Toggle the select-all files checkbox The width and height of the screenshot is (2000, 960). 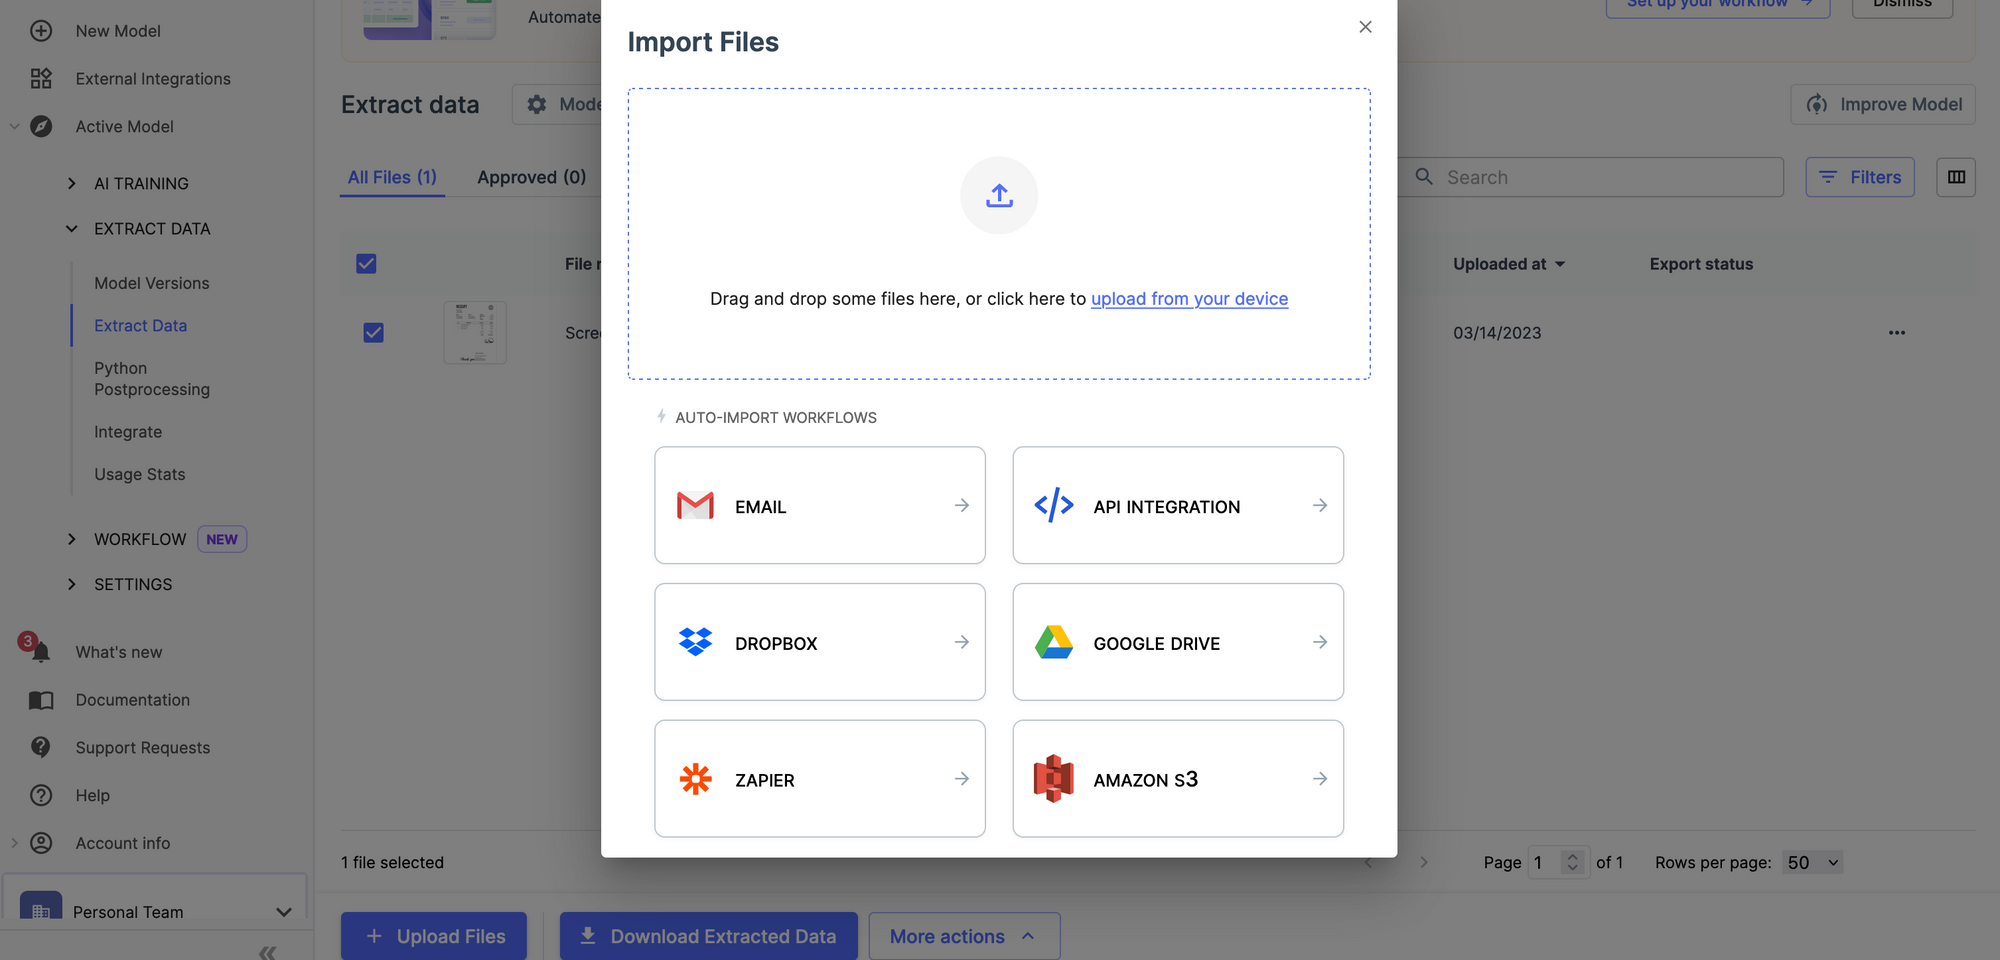click(366, 264)
